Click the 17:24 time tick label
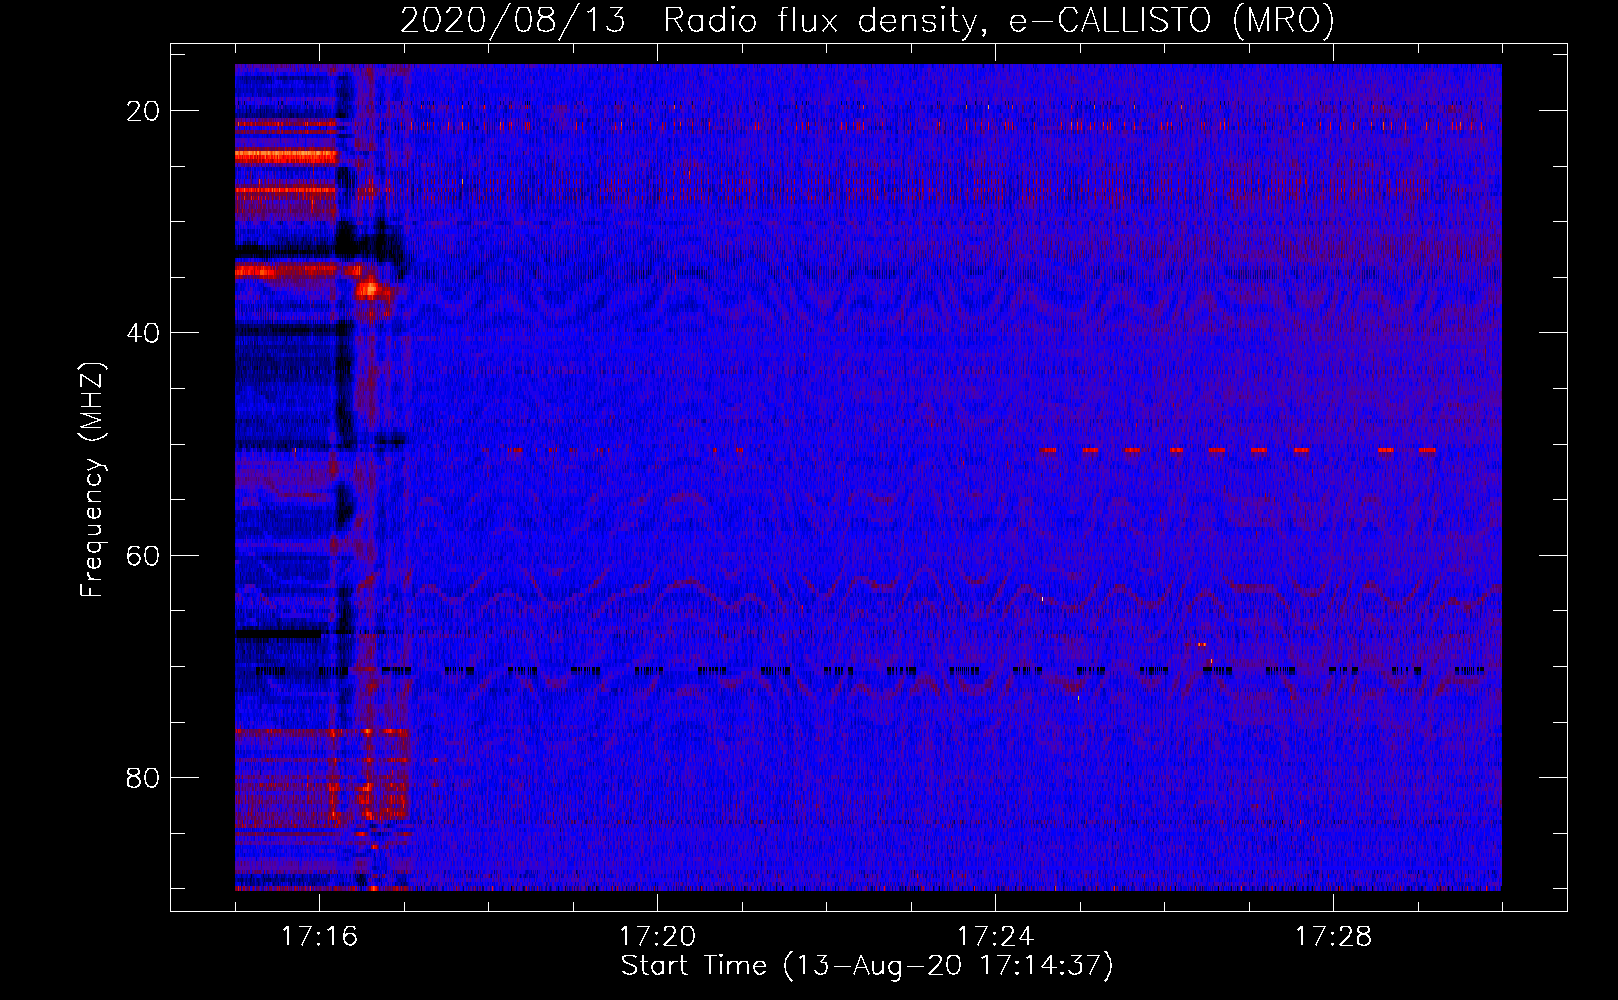Viewport: 1618px width, 1000px height. (x=995, y=936)
